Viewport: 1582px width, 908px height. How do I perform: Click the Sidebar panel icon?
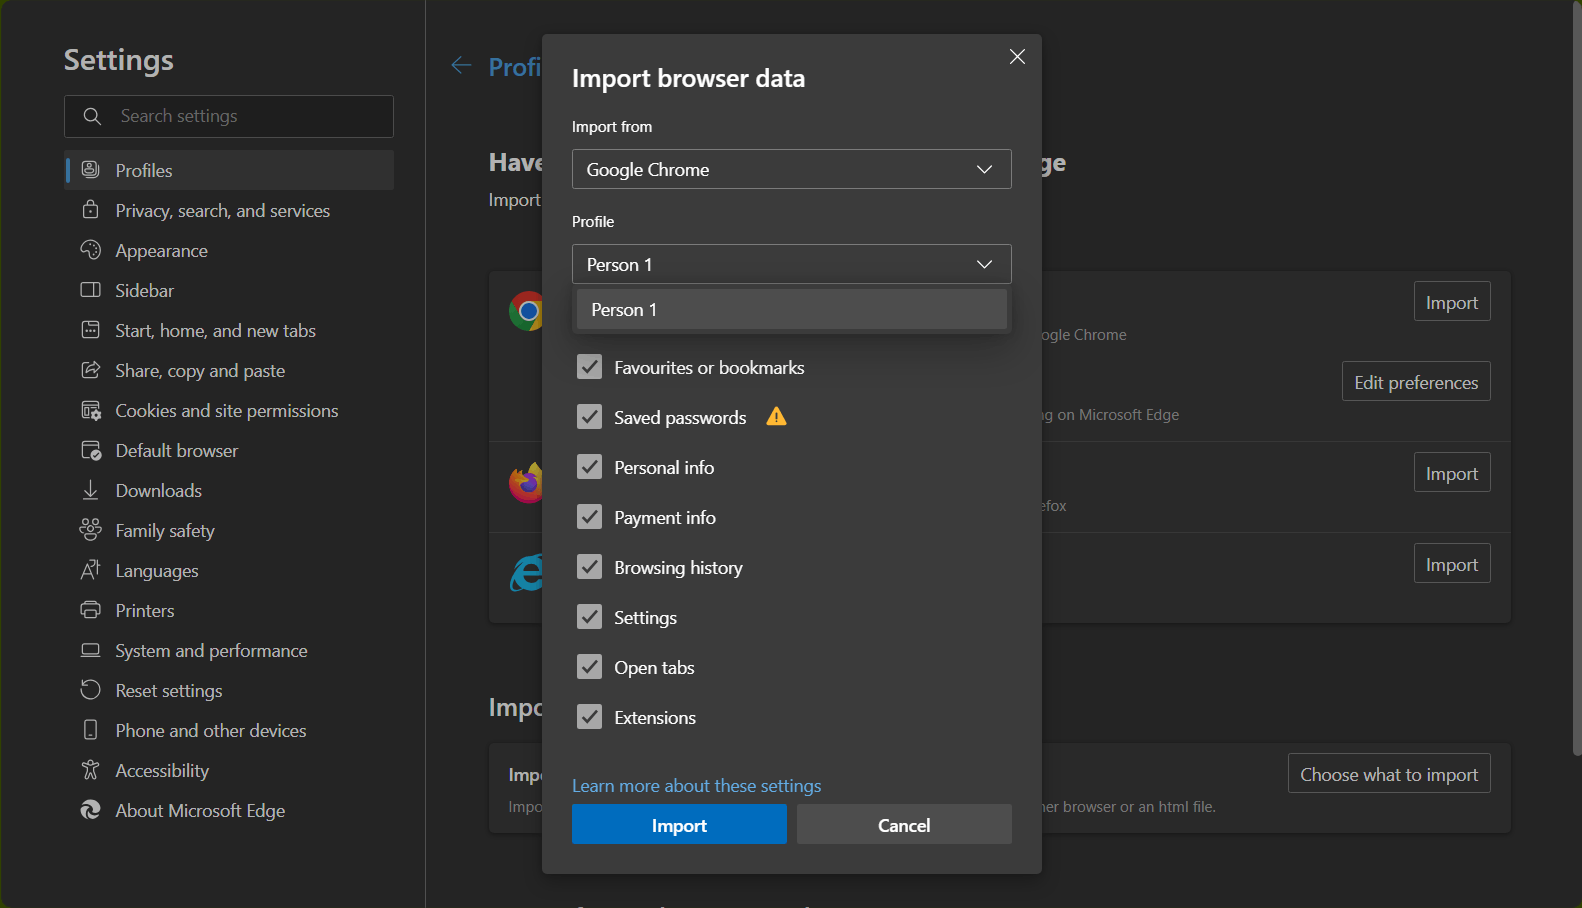(x=90, y=290)
